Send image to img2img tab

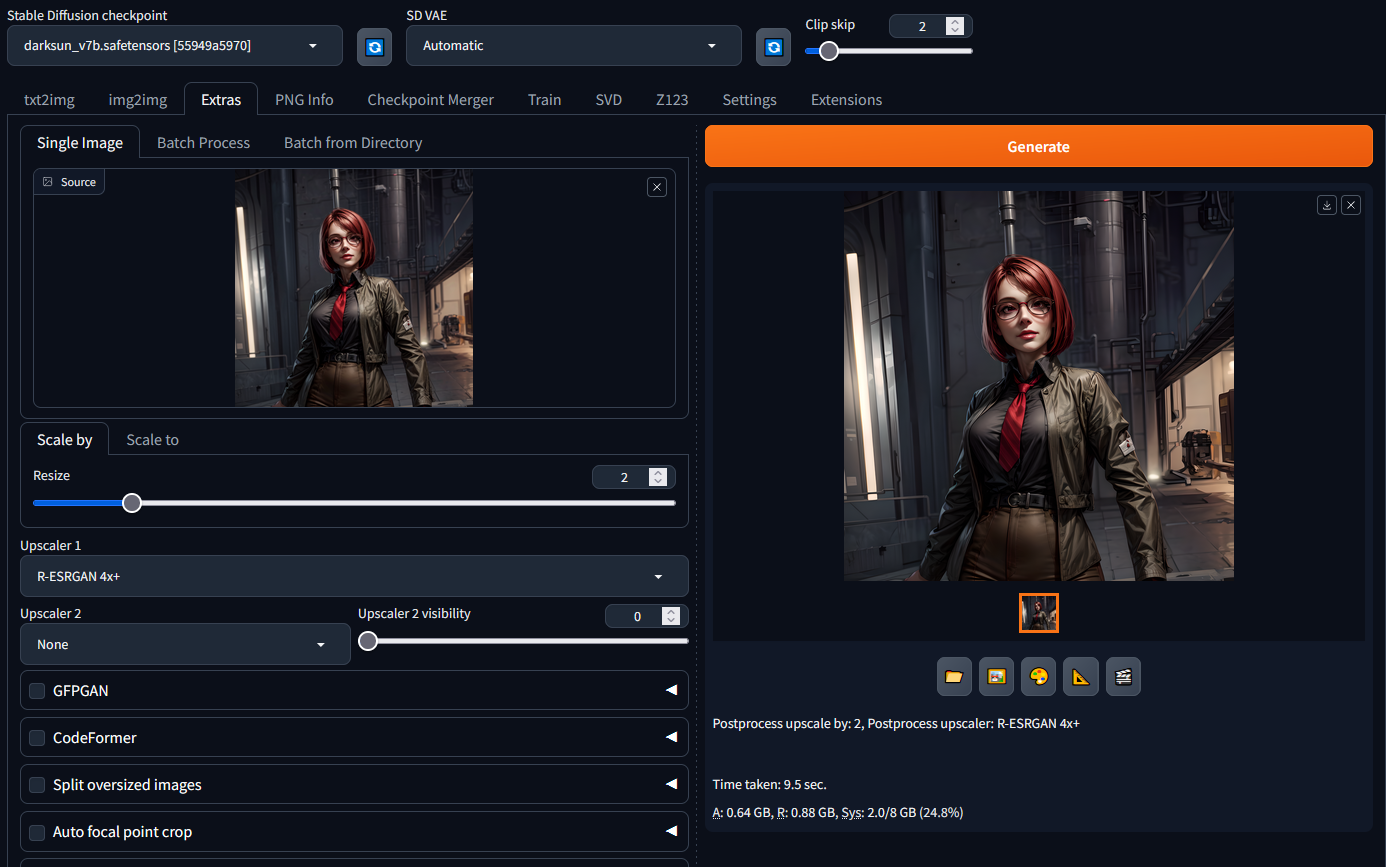(996, 677)
